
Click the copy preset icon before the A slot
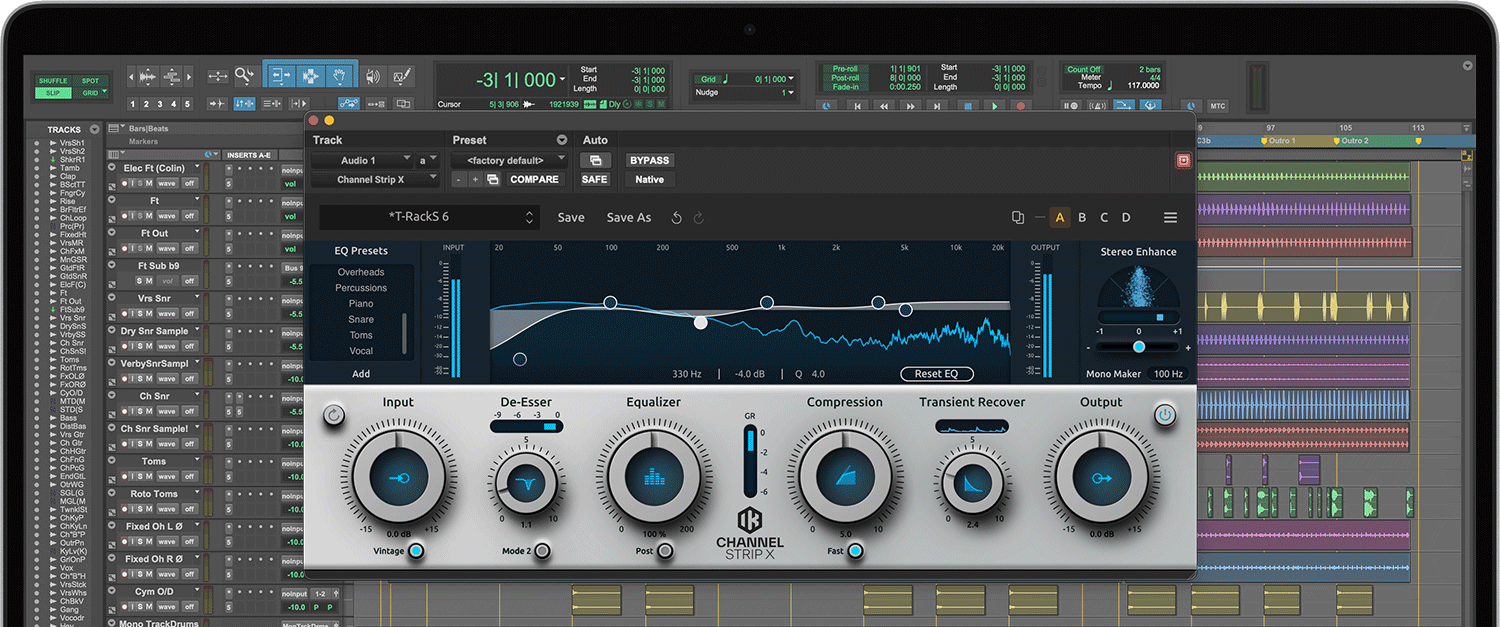pos(1018,218)
